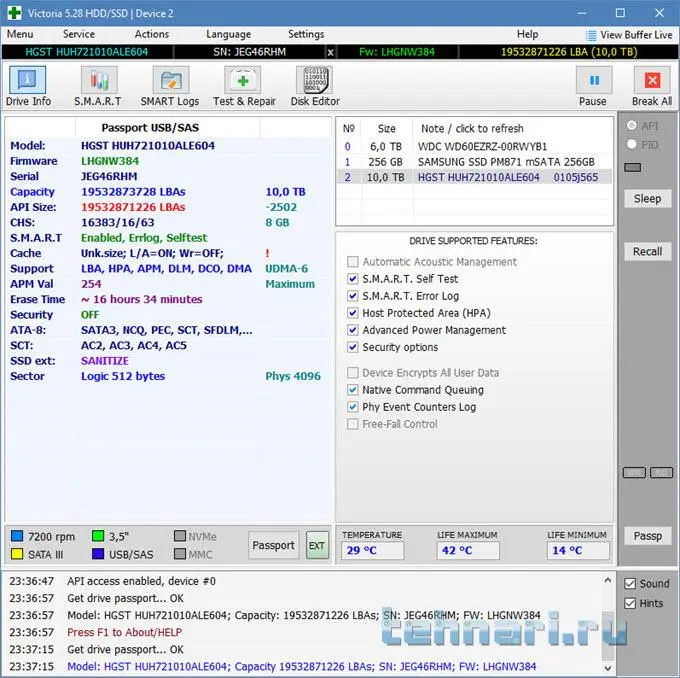Open the Service menu
Viewport: 680px width, 678px height.
tap(79, 34)
